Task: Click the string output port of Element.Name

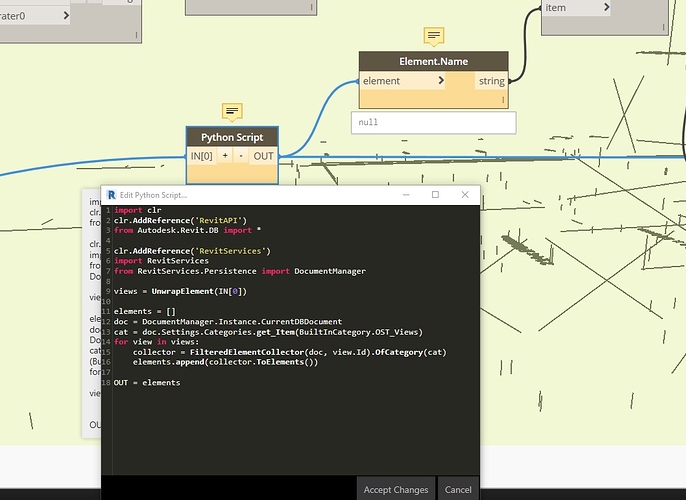Action: click(x=491, y=81)
